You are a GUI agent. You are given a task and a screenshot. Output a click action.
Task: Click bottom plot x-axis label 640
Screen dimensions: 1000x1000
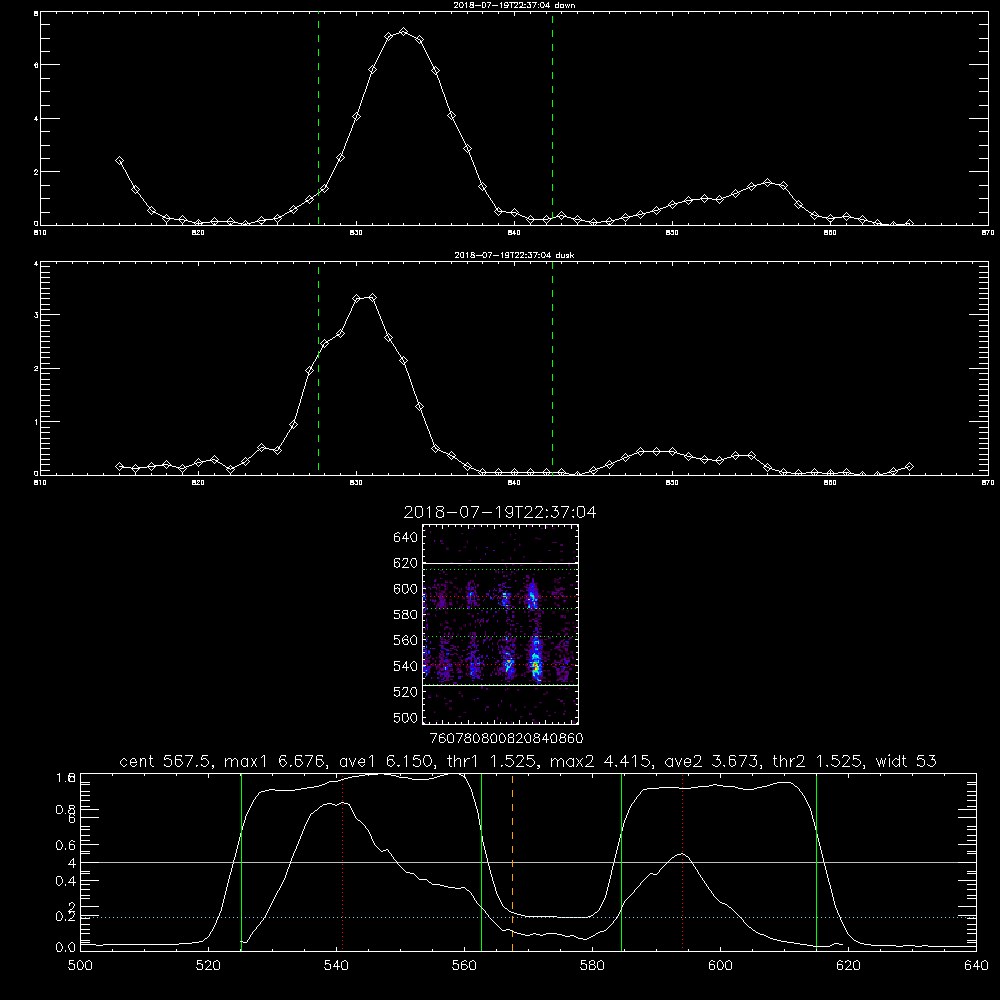[976, 966]
